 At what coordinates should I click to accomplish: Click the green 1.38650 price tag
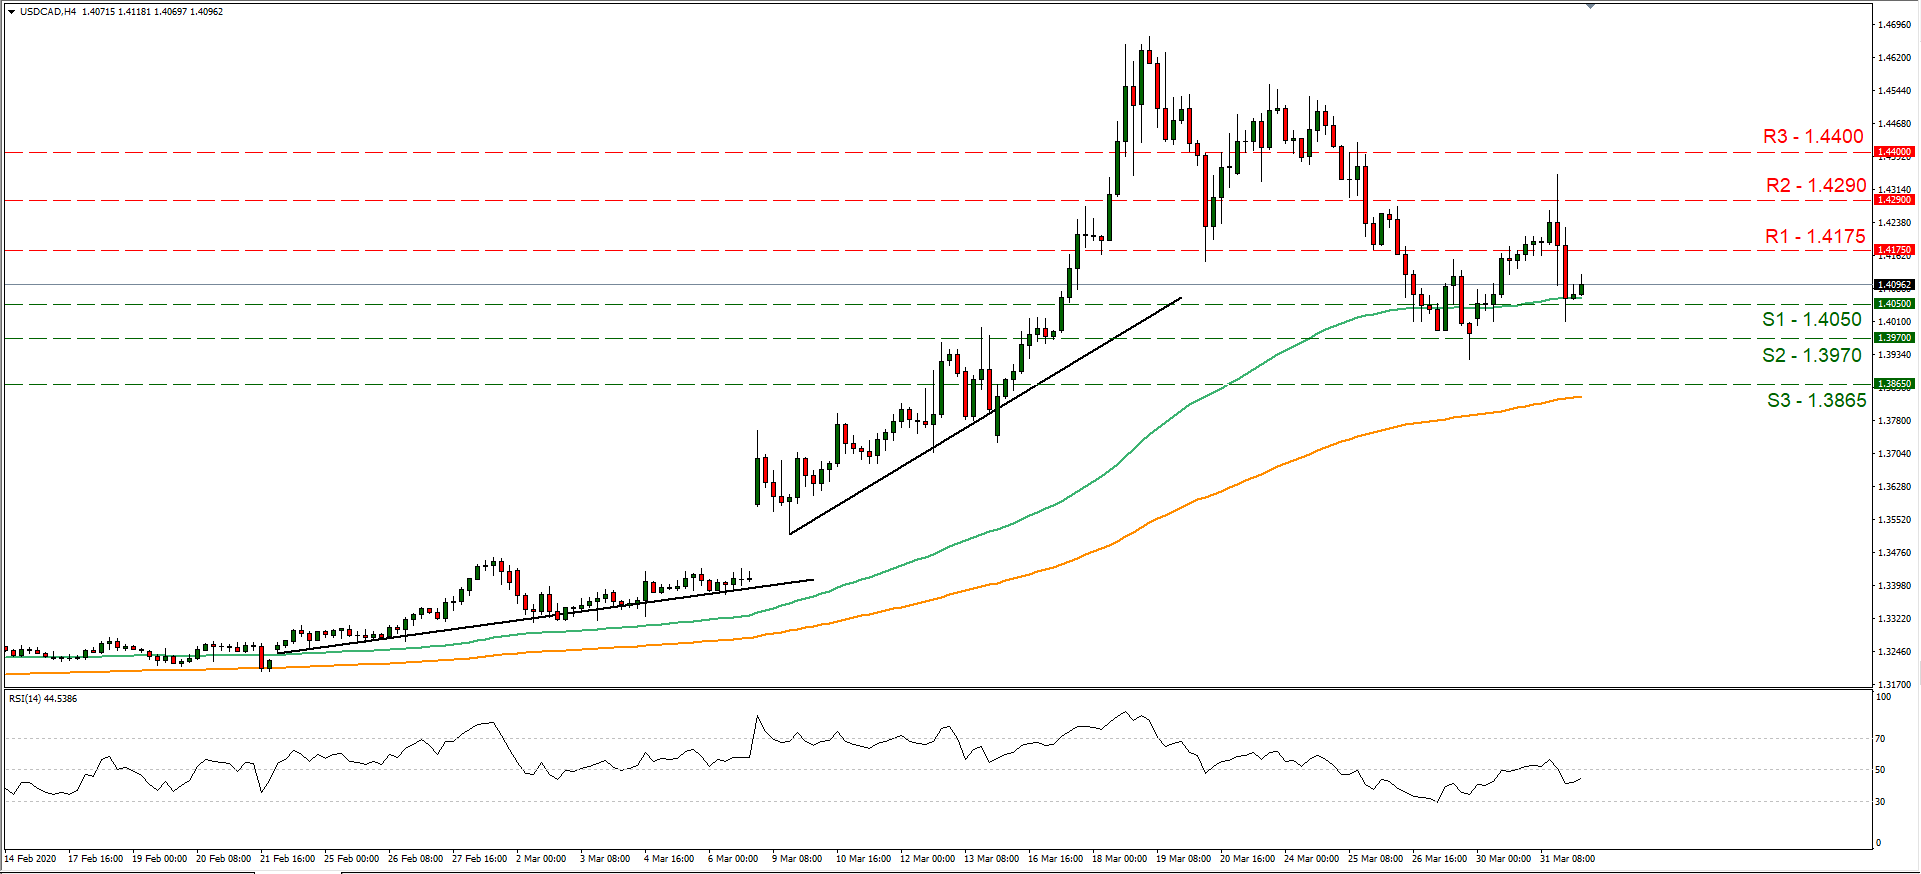pos(1894,384)
